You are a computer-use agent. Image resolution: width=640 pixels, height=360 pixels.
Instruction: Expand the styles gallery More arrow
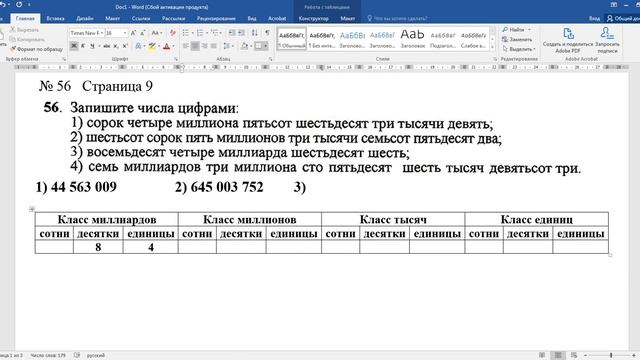pos(493,47)
